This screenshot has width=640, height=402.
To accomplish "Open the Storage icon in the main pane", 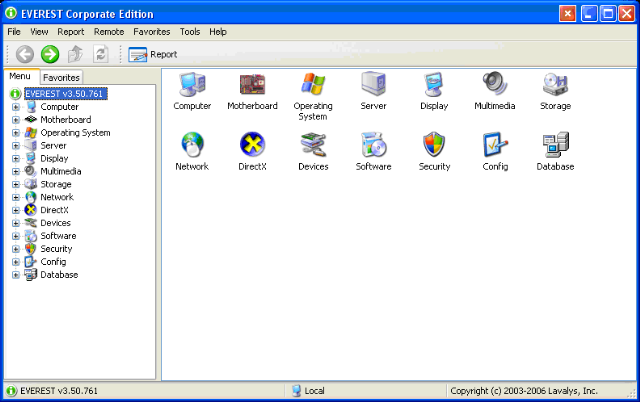I will click(555, 84).
